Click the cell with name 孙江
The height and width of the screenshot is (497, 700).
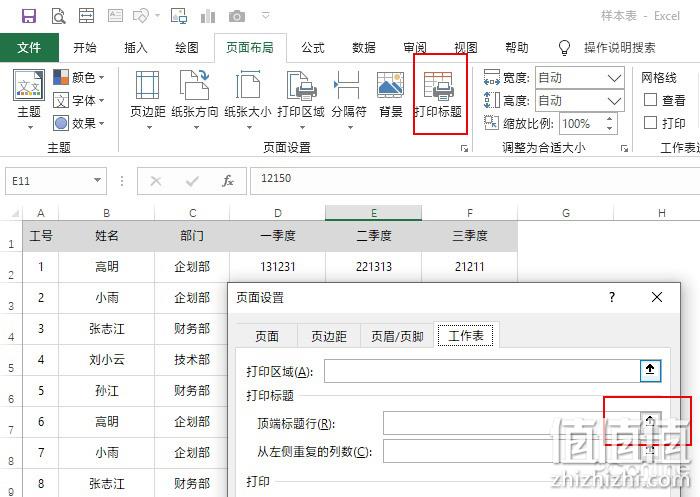(107, 391)
